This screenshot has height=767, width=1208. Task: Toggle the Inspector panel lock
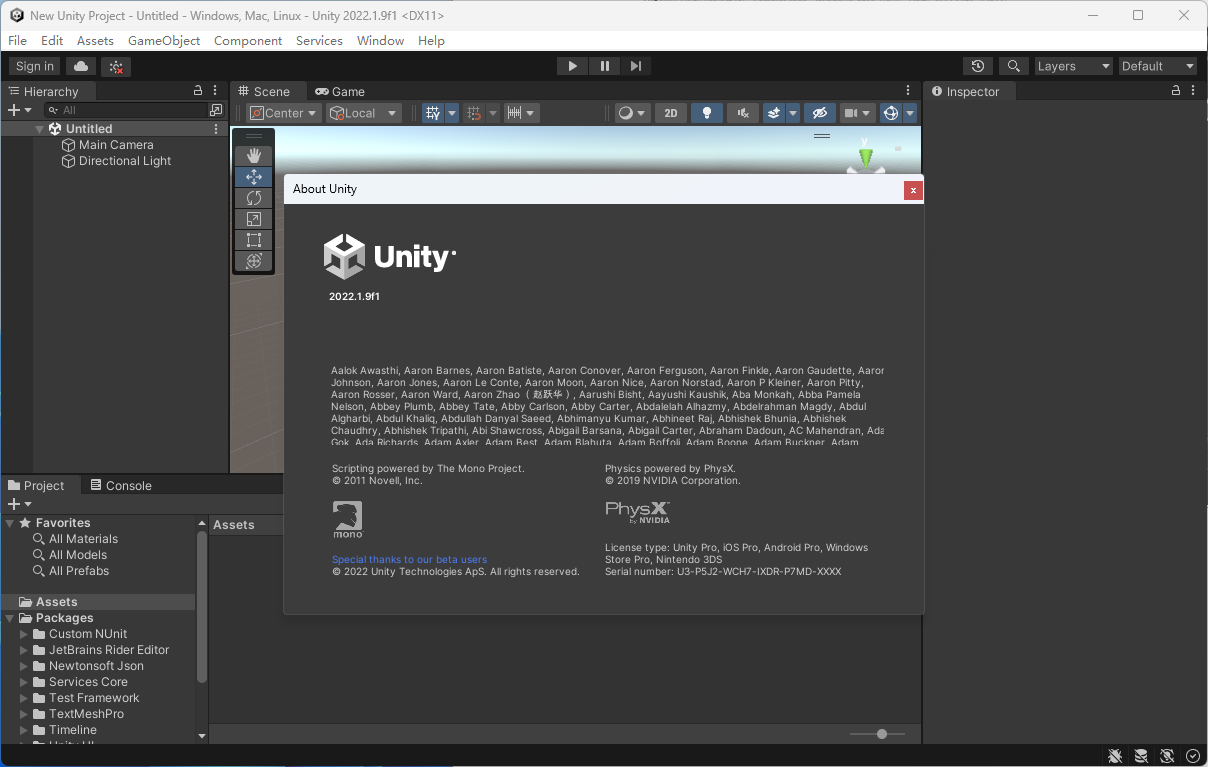(x=1177, y=91)
